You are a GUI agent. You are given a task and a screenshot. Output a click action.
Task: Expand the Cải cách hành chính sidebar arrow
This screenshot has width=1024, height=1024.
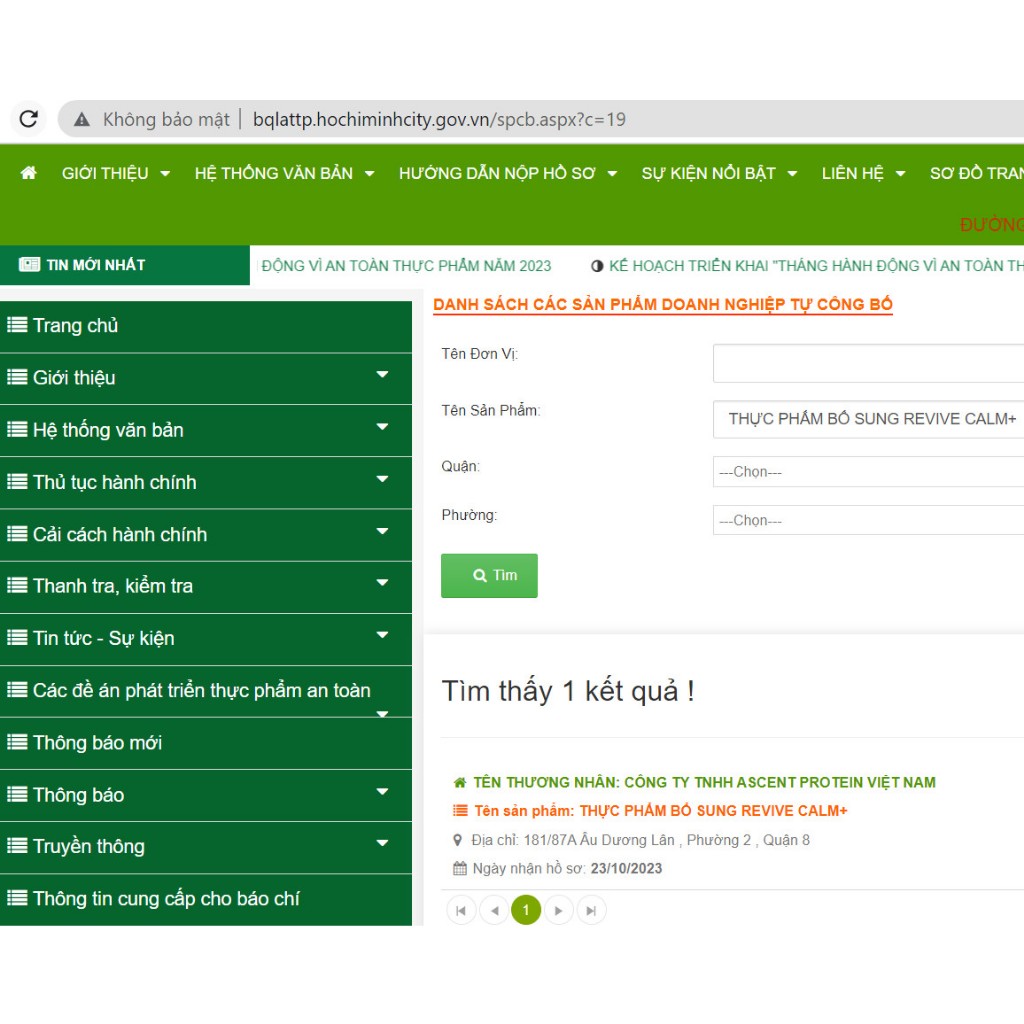tap(383, 531)
